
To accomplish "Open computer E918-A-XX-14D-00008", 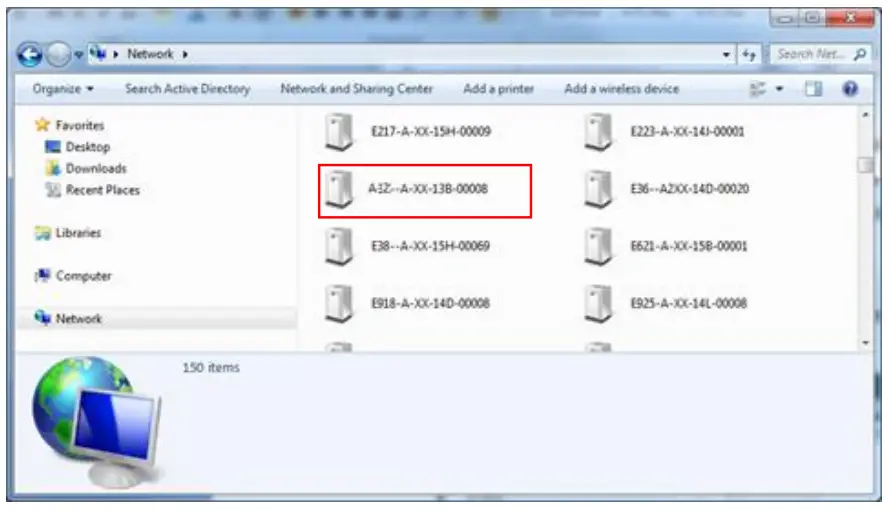I will click(430, 303).
